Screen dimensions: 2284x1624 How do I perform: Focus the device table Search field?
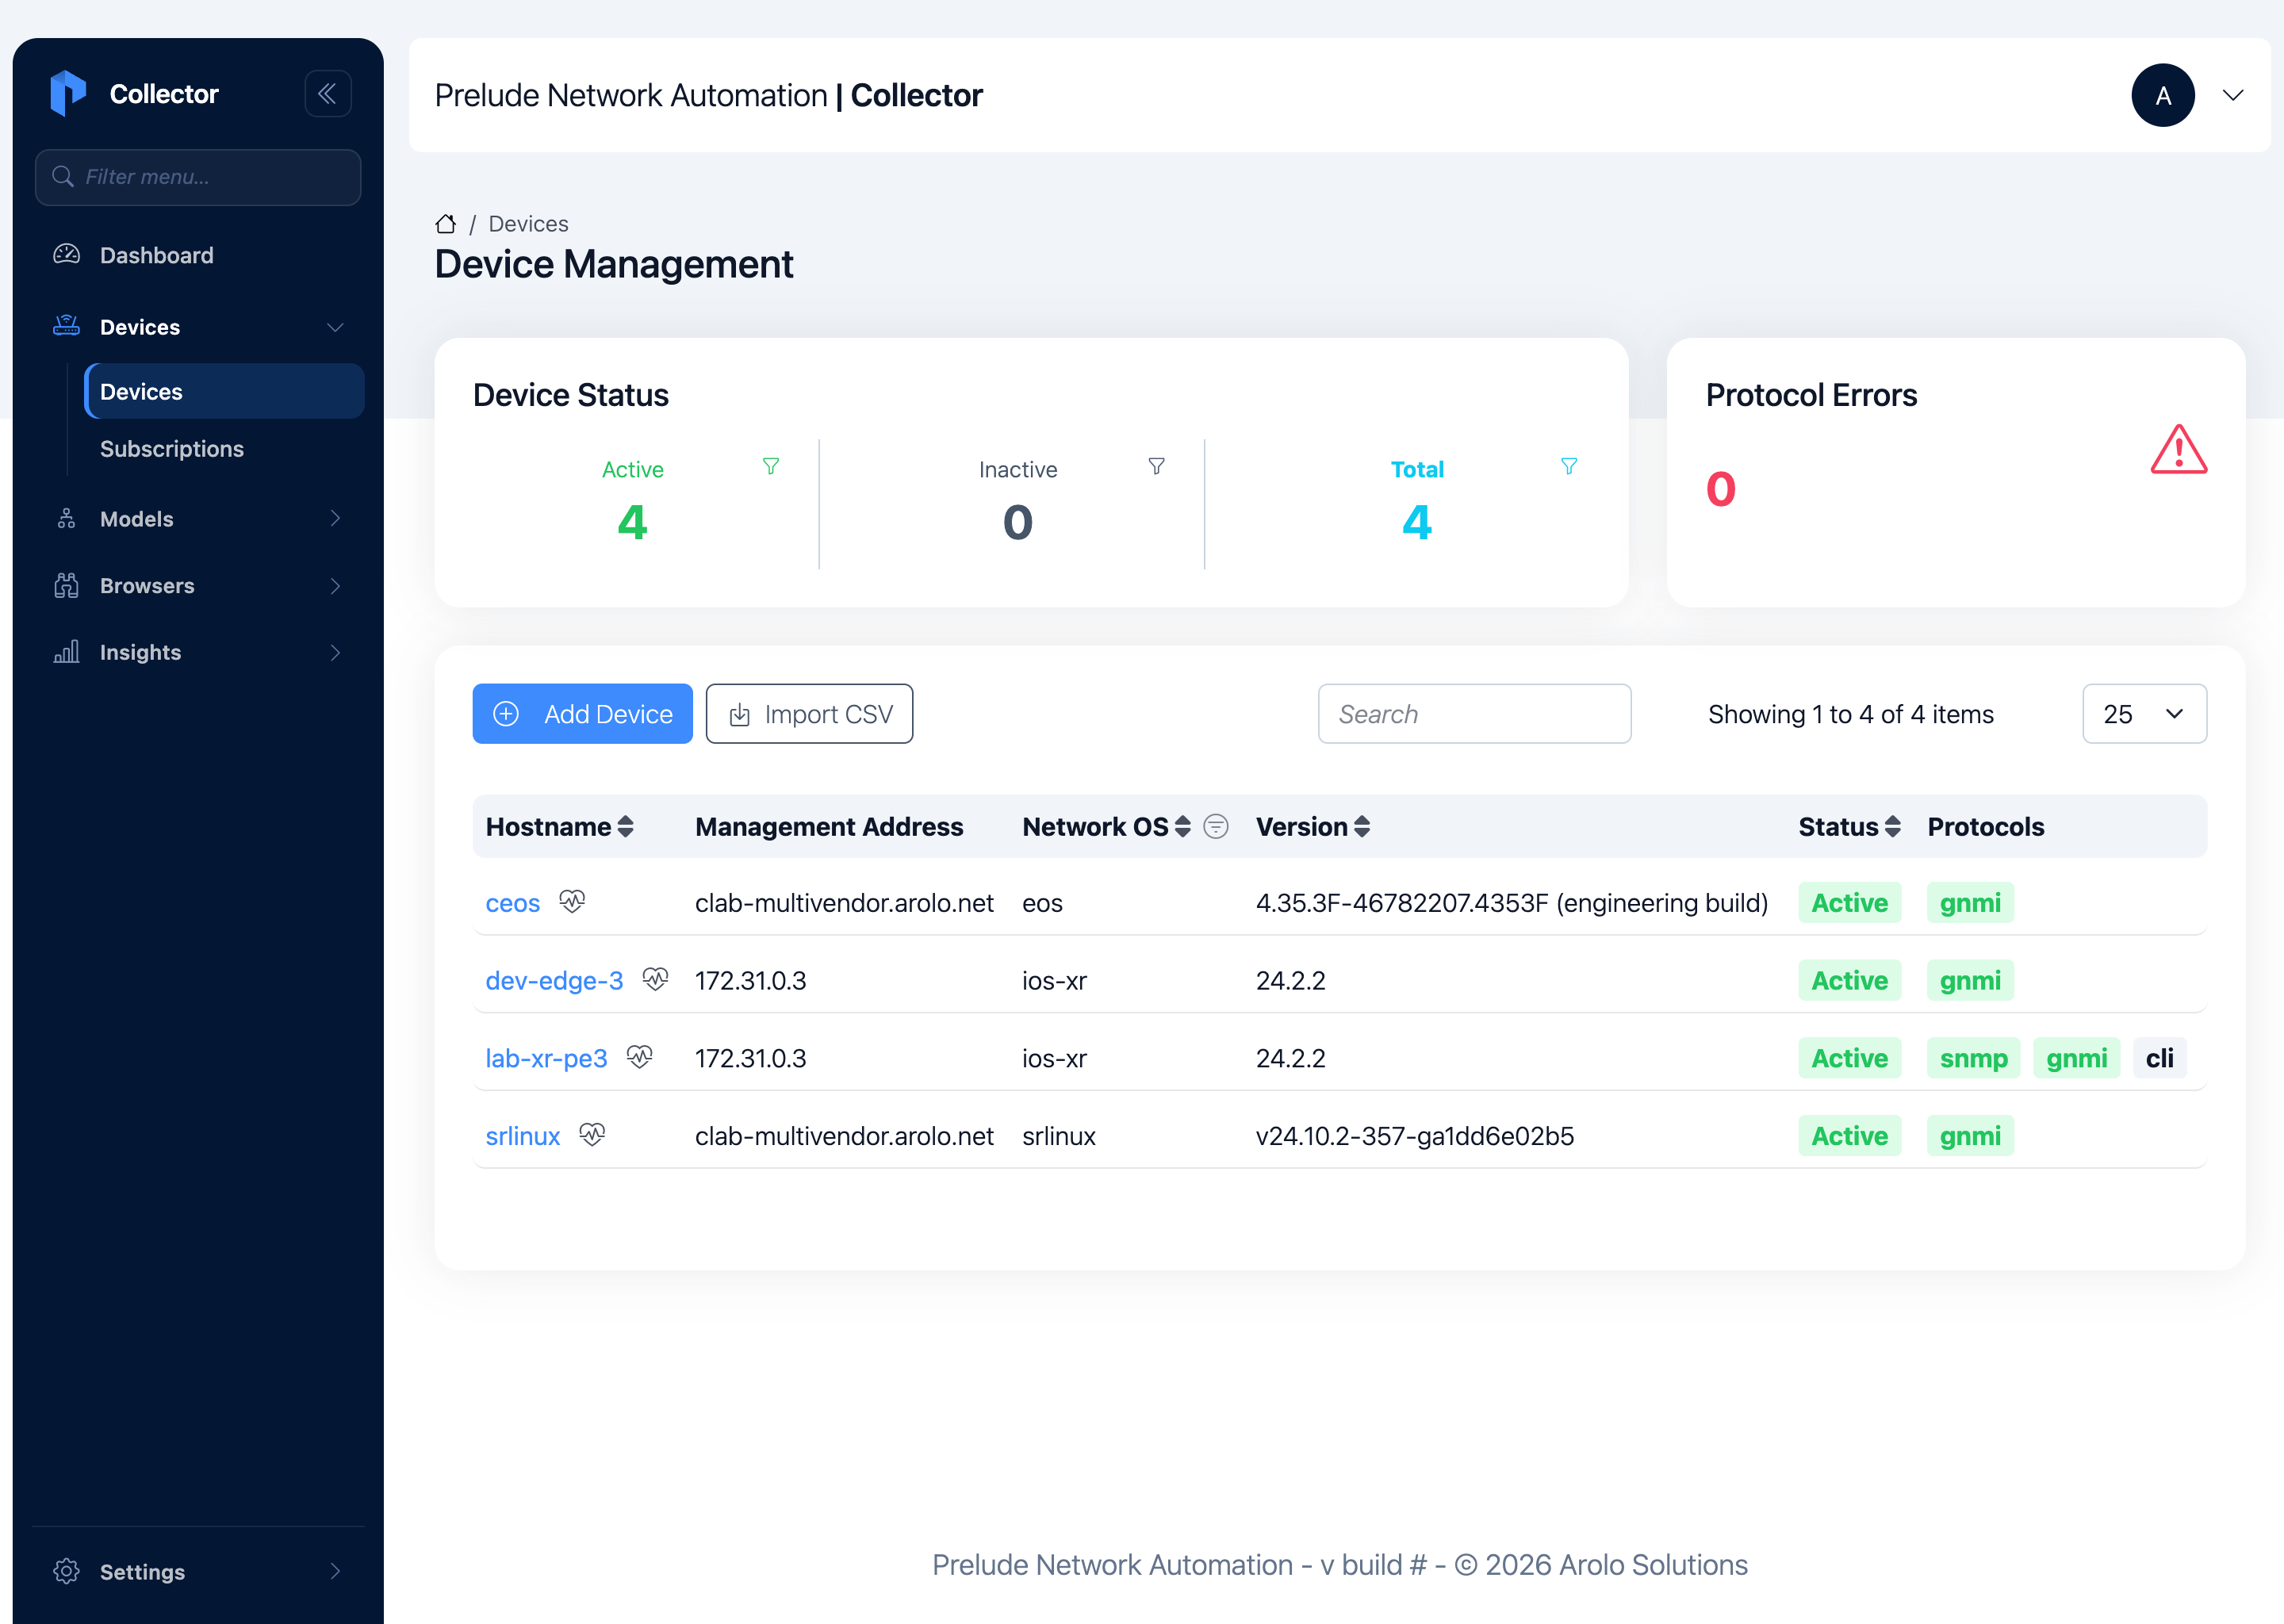[1474, 714]
